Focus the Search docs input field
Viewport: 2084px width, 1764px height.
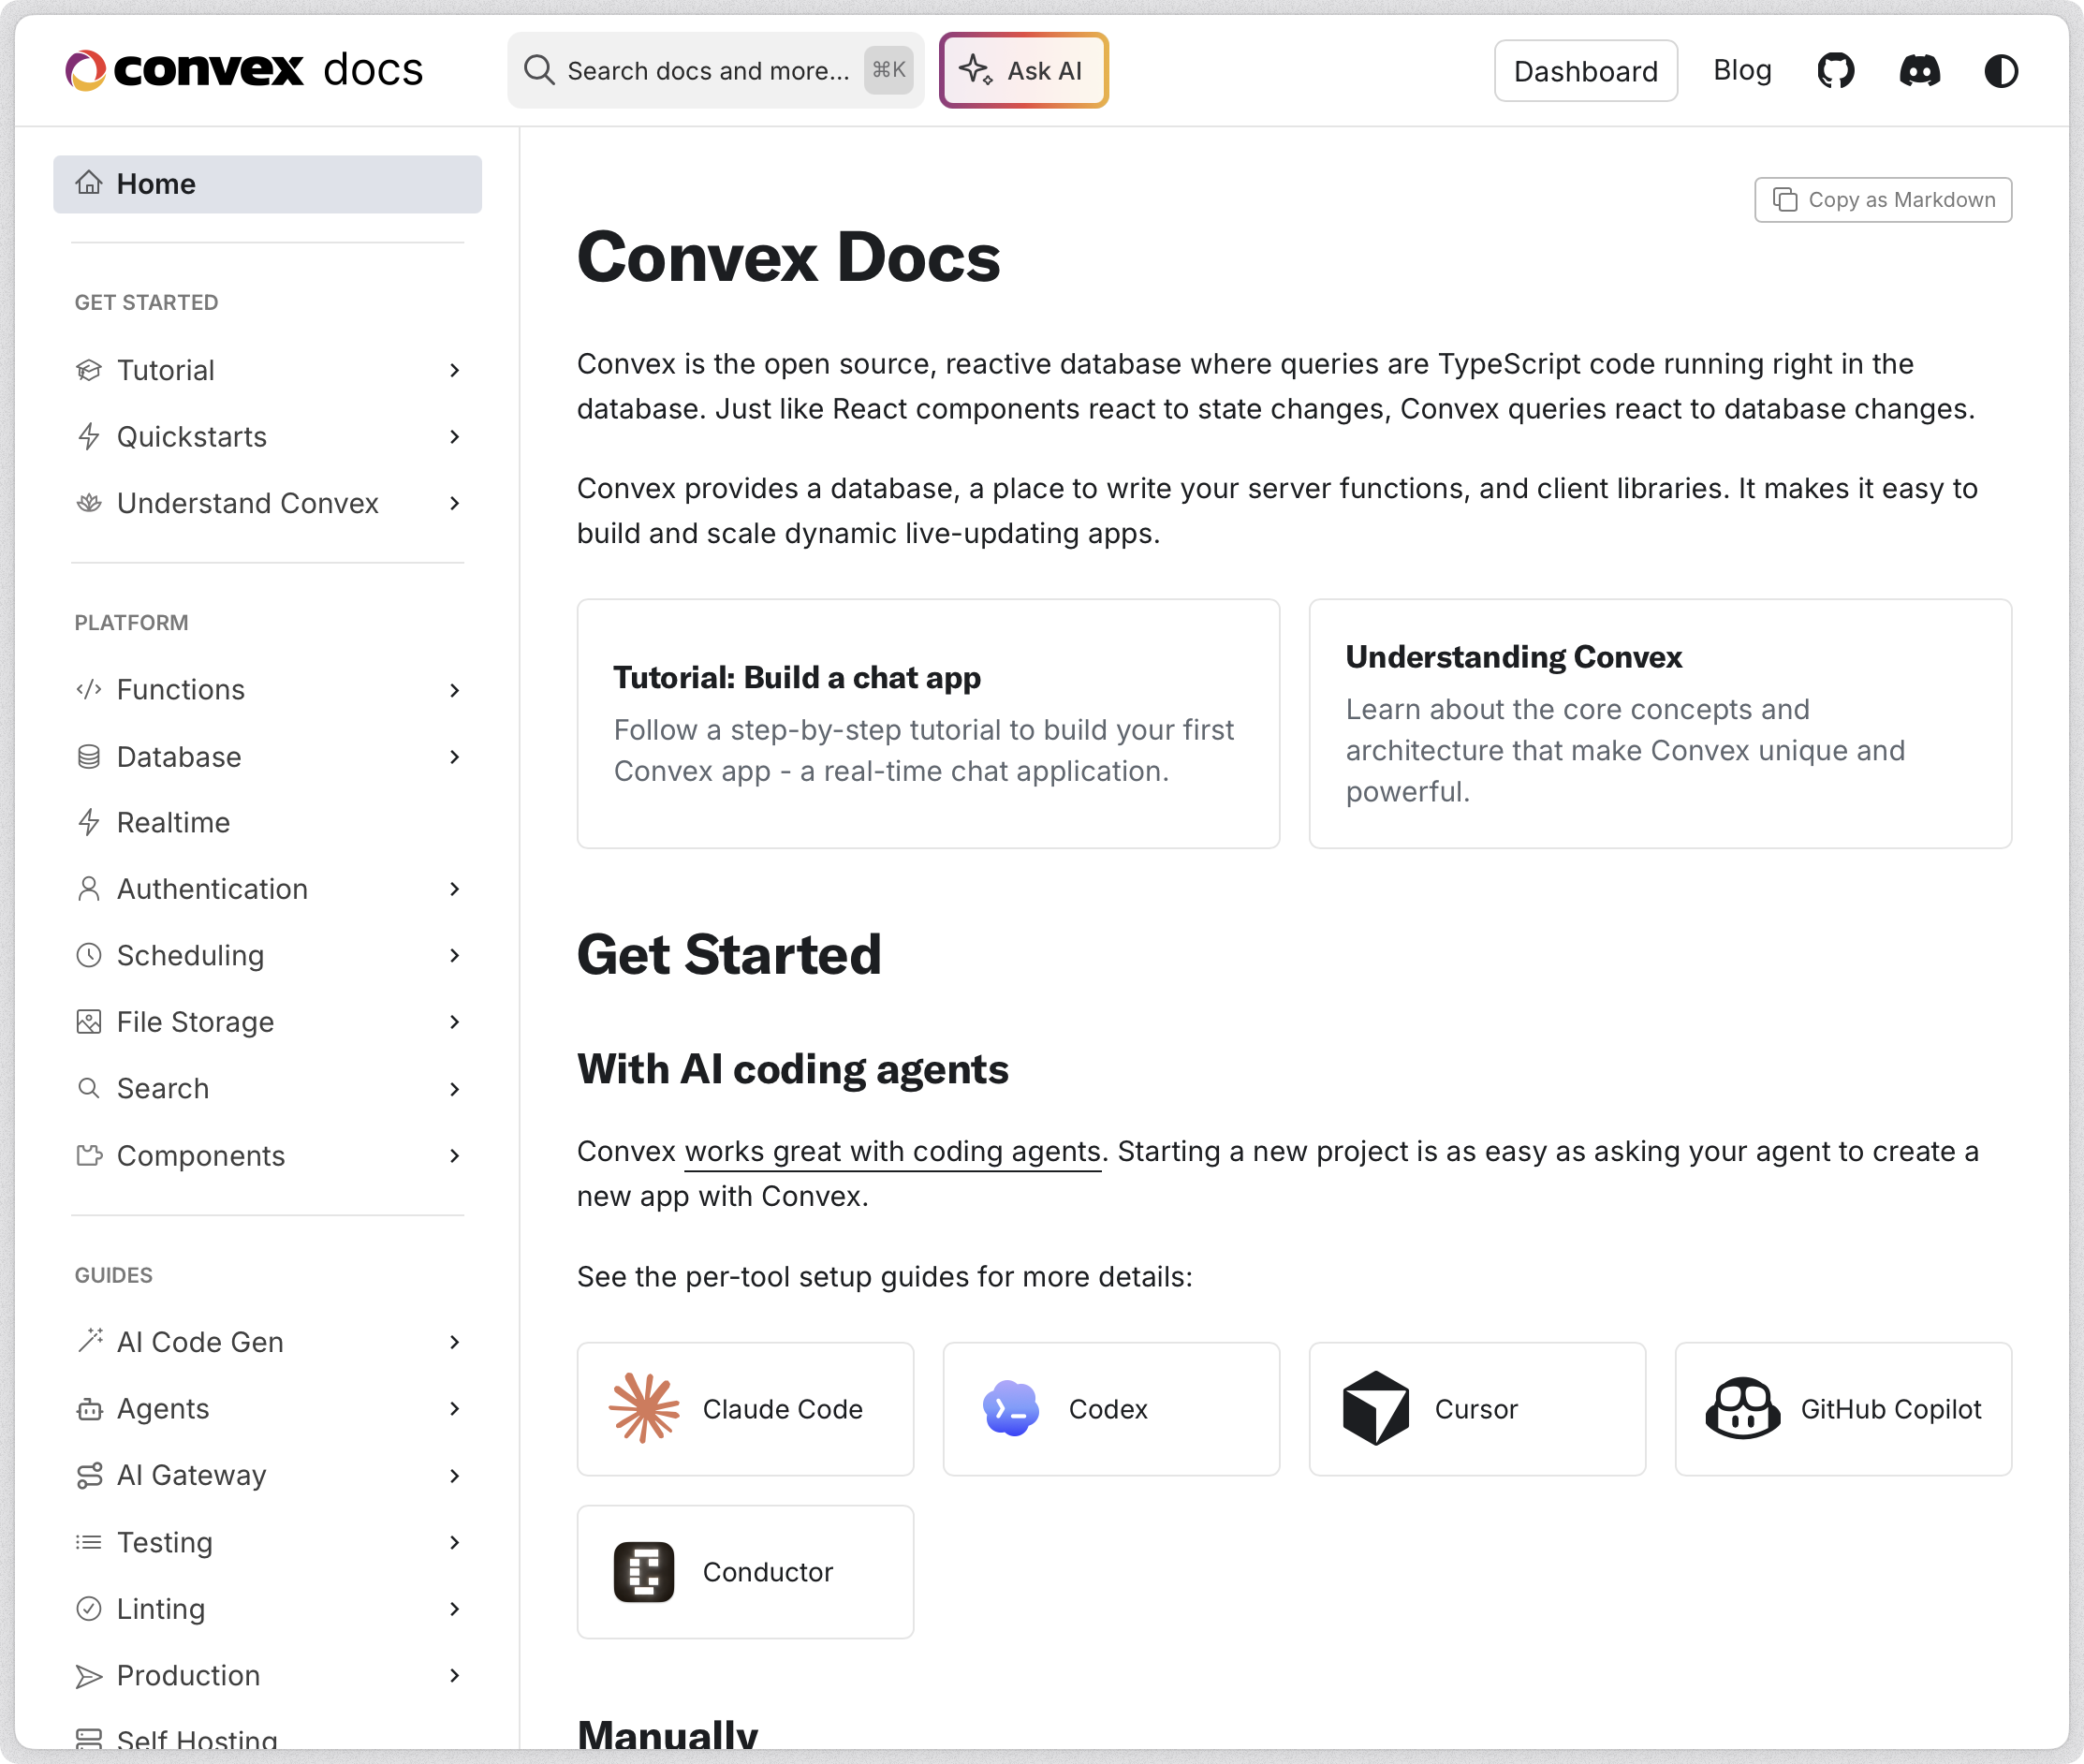[715, 70]
